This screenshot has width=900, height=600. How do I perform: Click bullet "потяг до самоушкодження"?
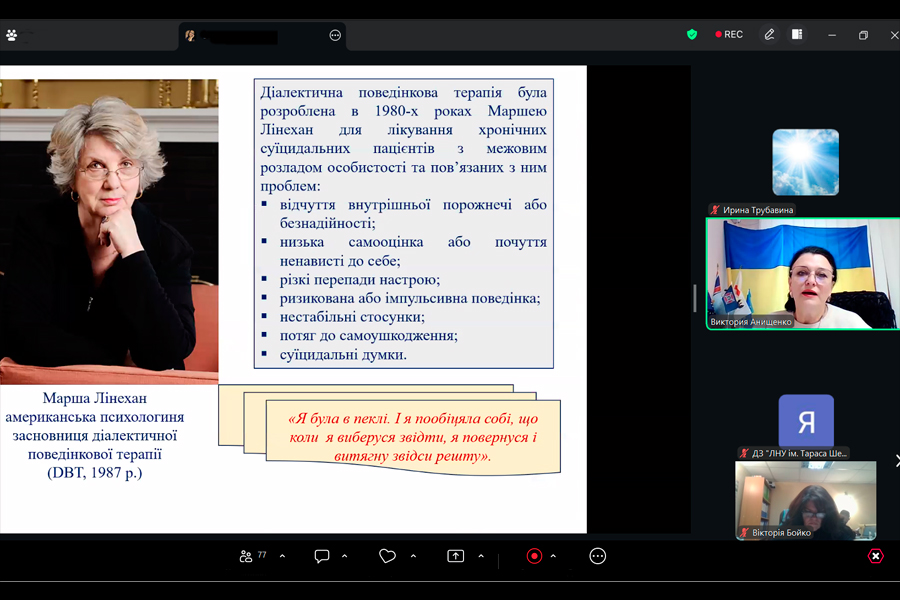pos(369,336)
